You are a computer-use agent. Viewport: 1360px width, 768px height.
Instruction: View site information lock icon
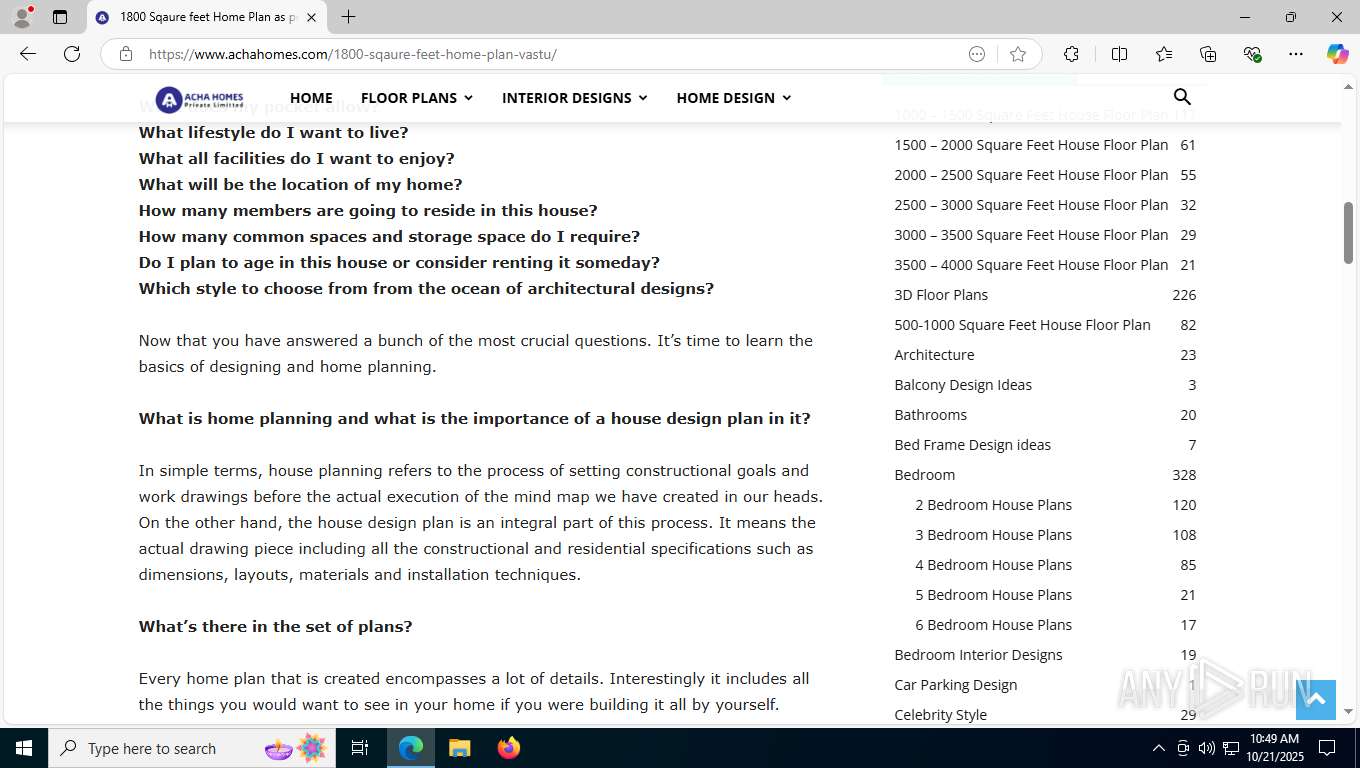pyautogui.click(x=126, y=54)
